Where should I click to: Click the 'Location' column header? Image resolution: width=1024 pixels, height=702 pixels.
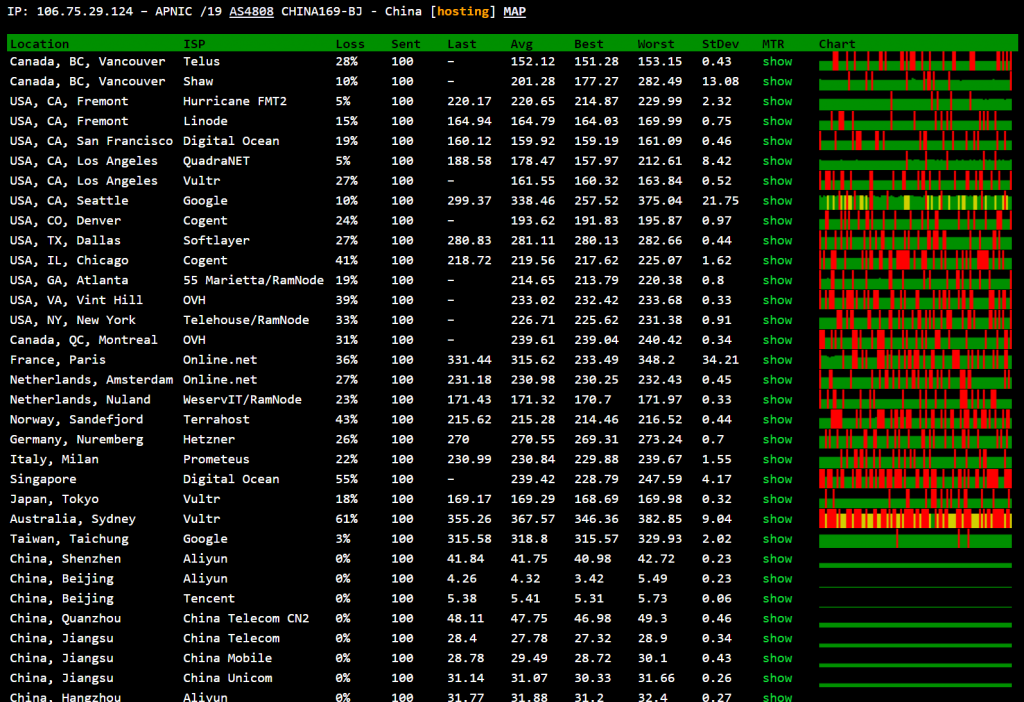coord(39,44)
